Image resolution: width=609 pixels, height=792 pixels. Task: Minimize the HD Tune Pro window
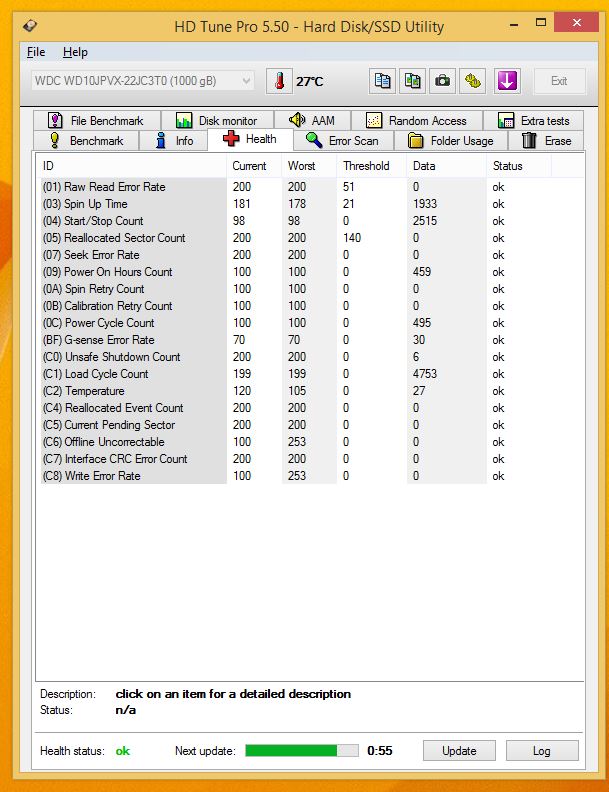click(514, 23)
